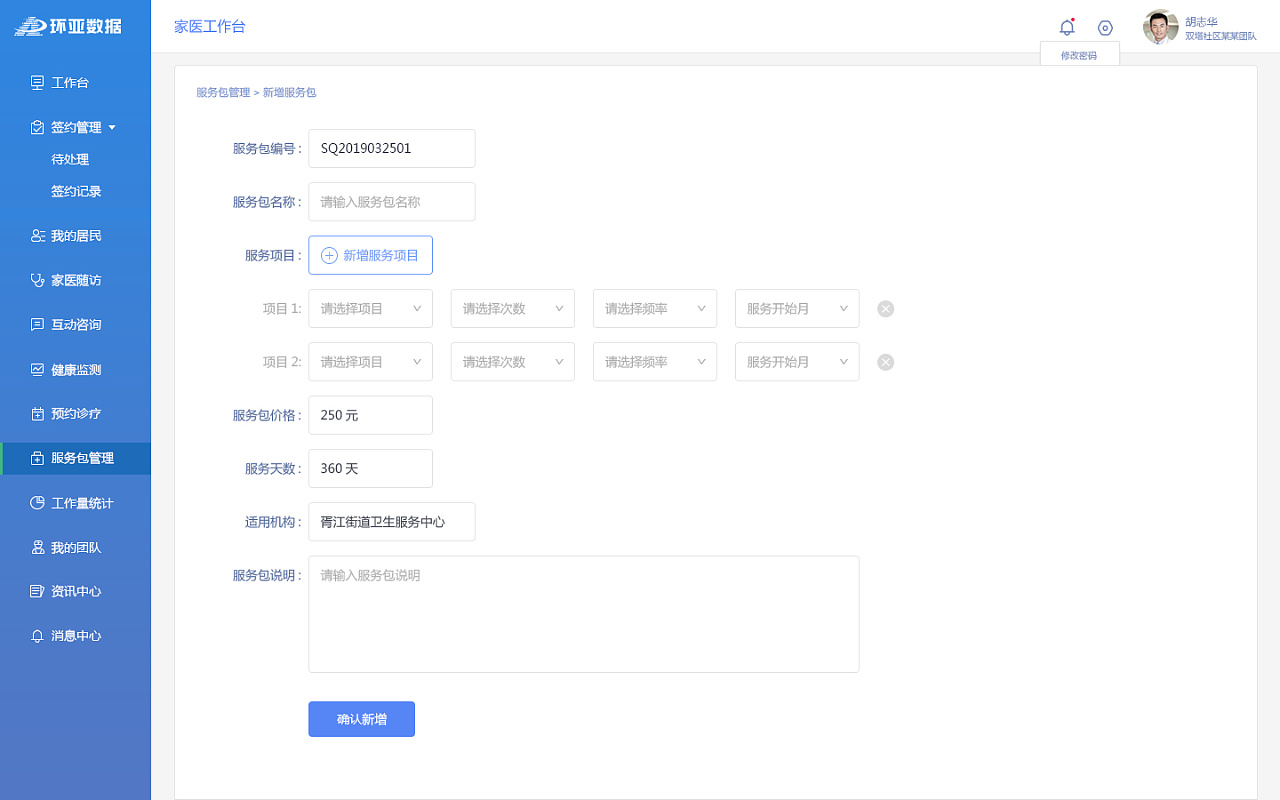Click the 服务包说明 text area
1280x800 pixels.
coord(584,614)
